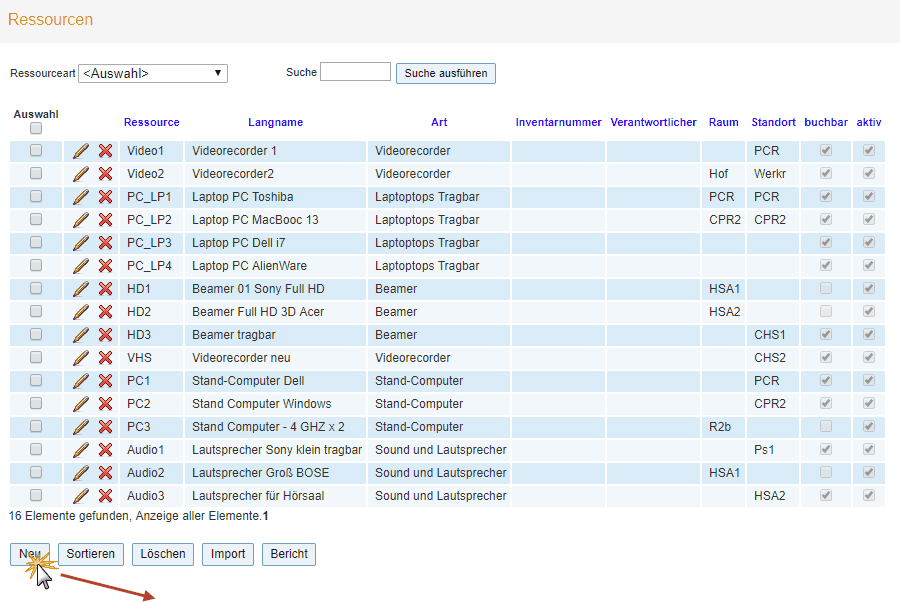The image size is (900, 602).
Task: Edit the Video1 resource with pencil icon
Action: 81,151
